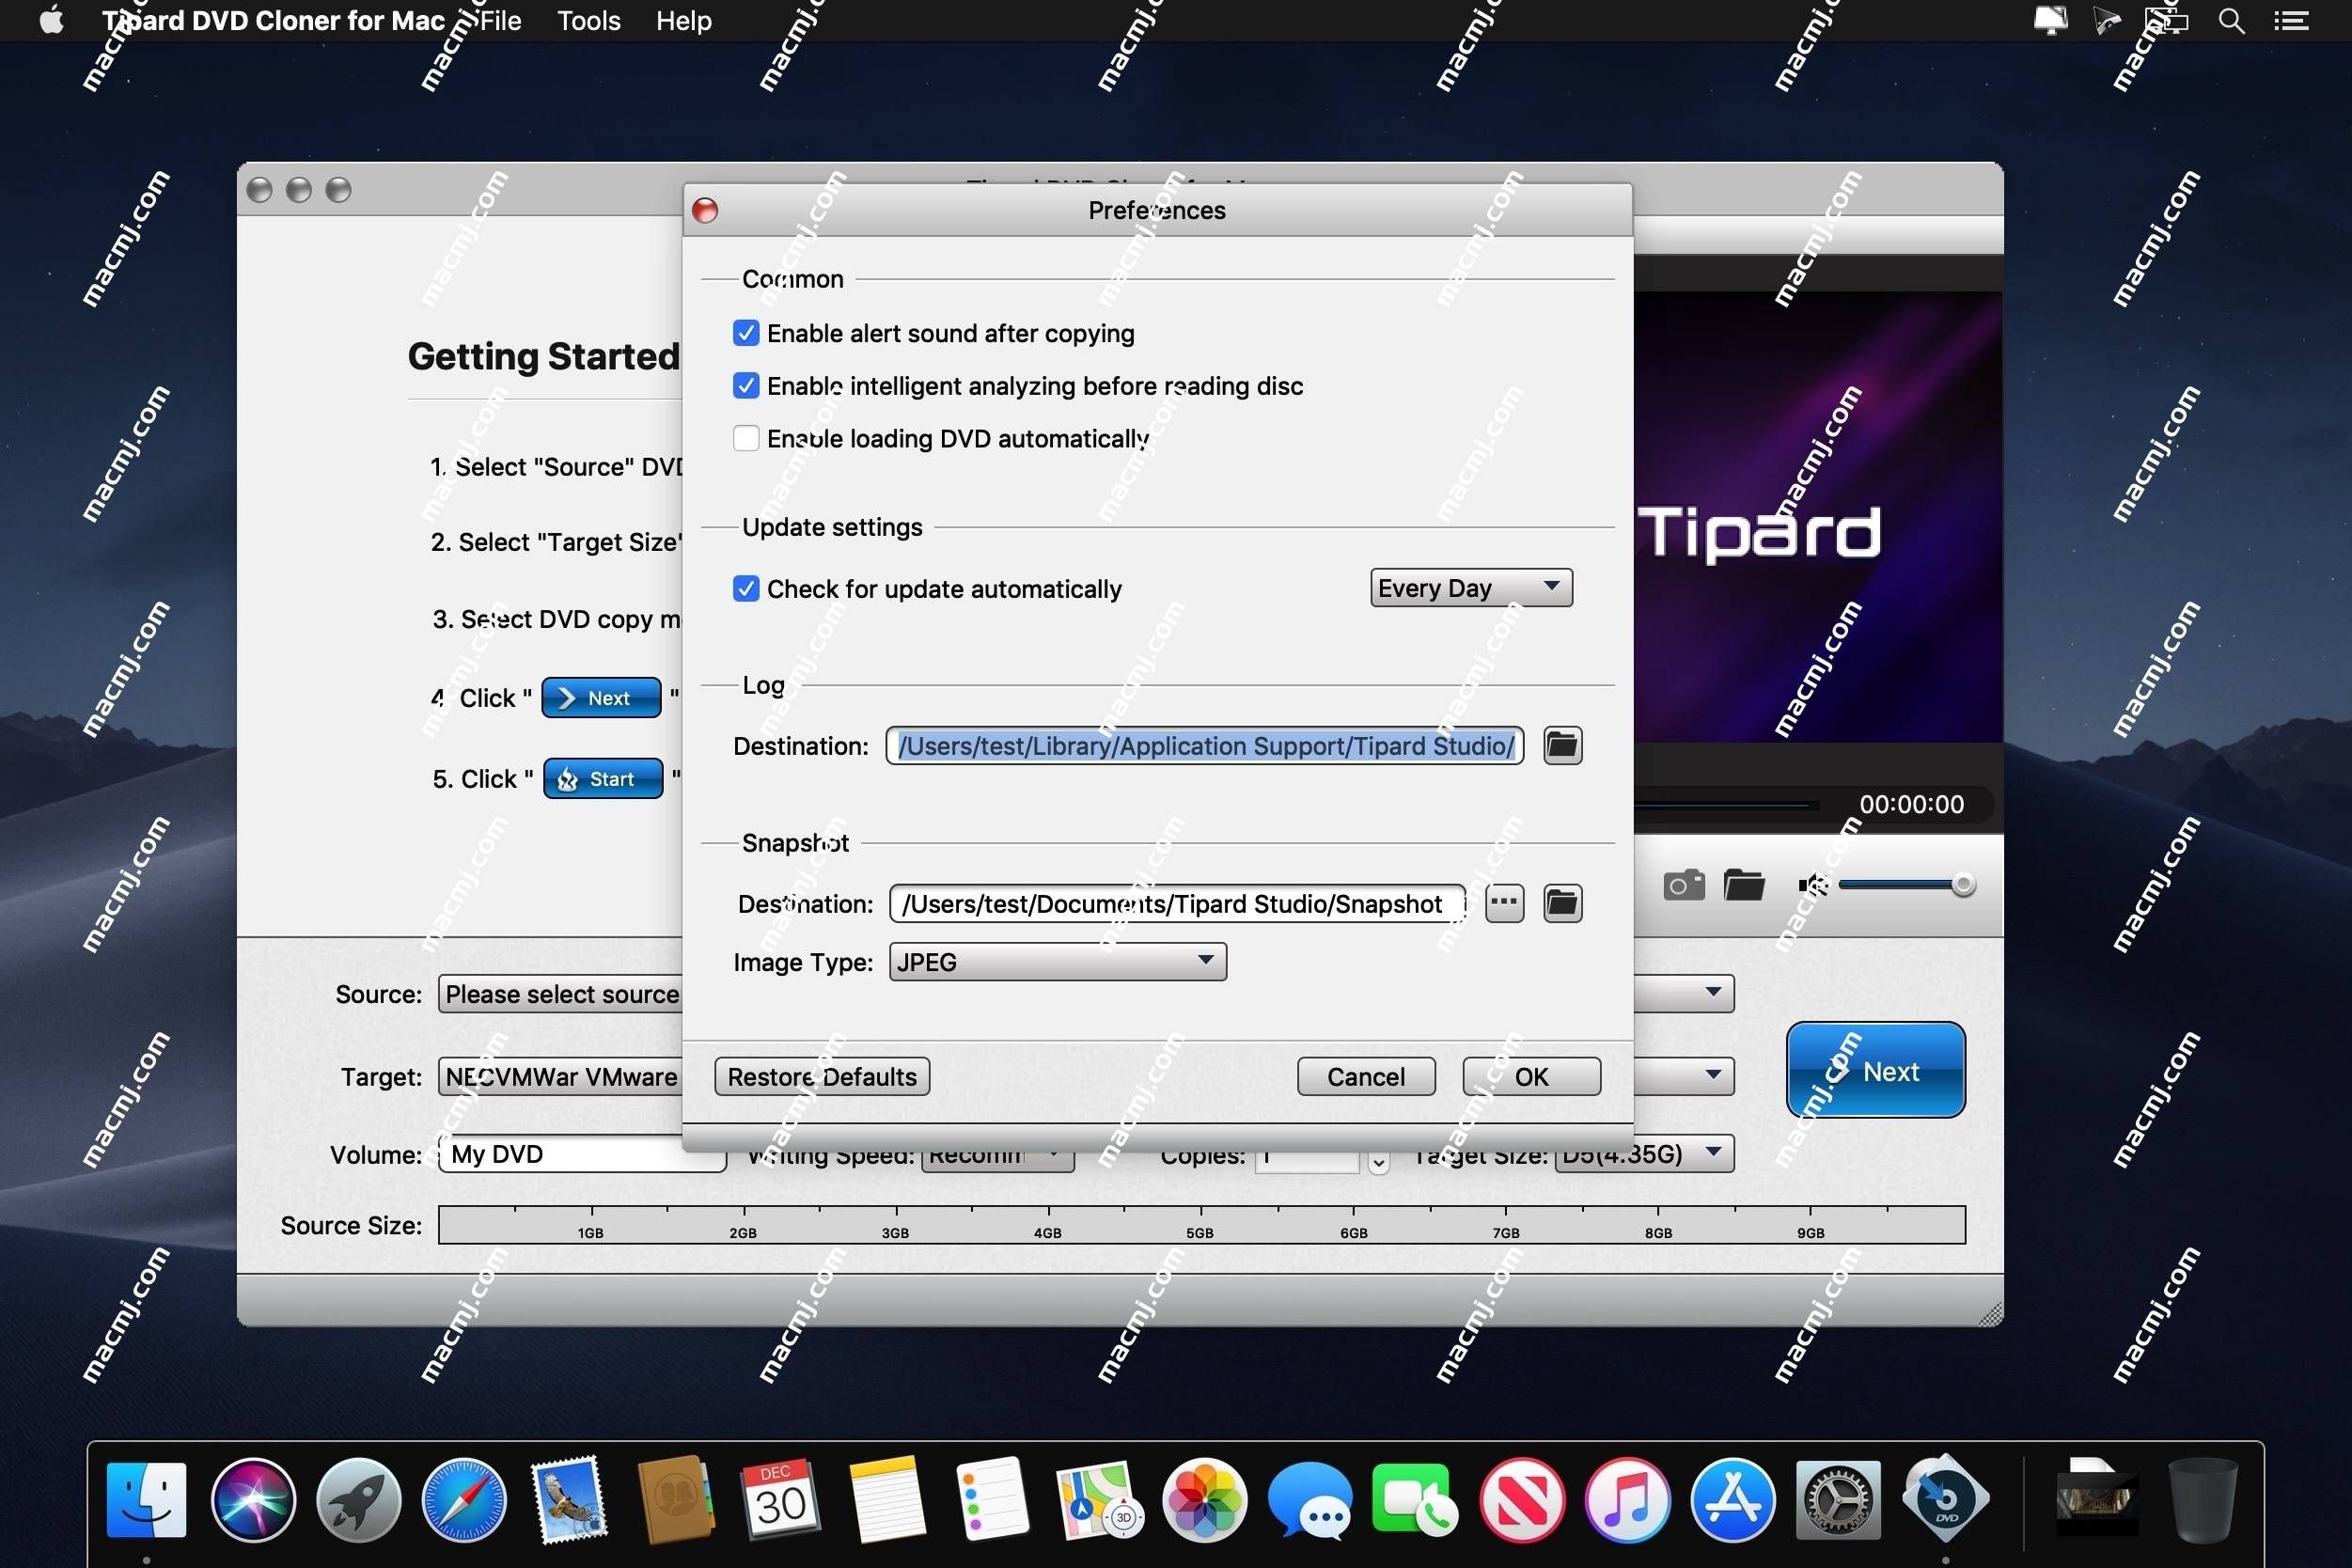Expand the update frequency dropdown Every Day
Image resolution: width=2352 pixels, height=1568 pixels.
click(x=1466, y=588)
